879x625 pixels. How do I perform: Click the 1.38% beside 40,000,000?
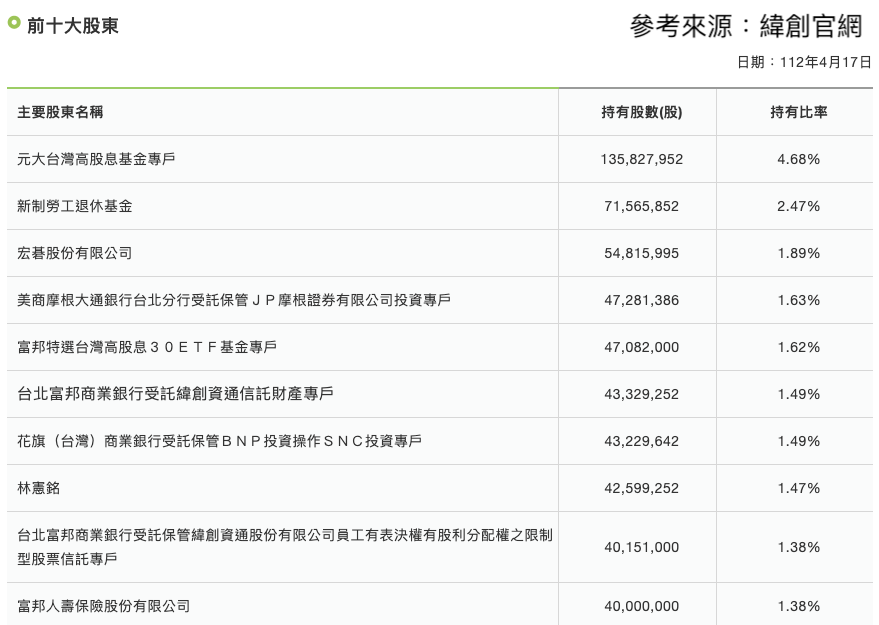pos(799,607)
